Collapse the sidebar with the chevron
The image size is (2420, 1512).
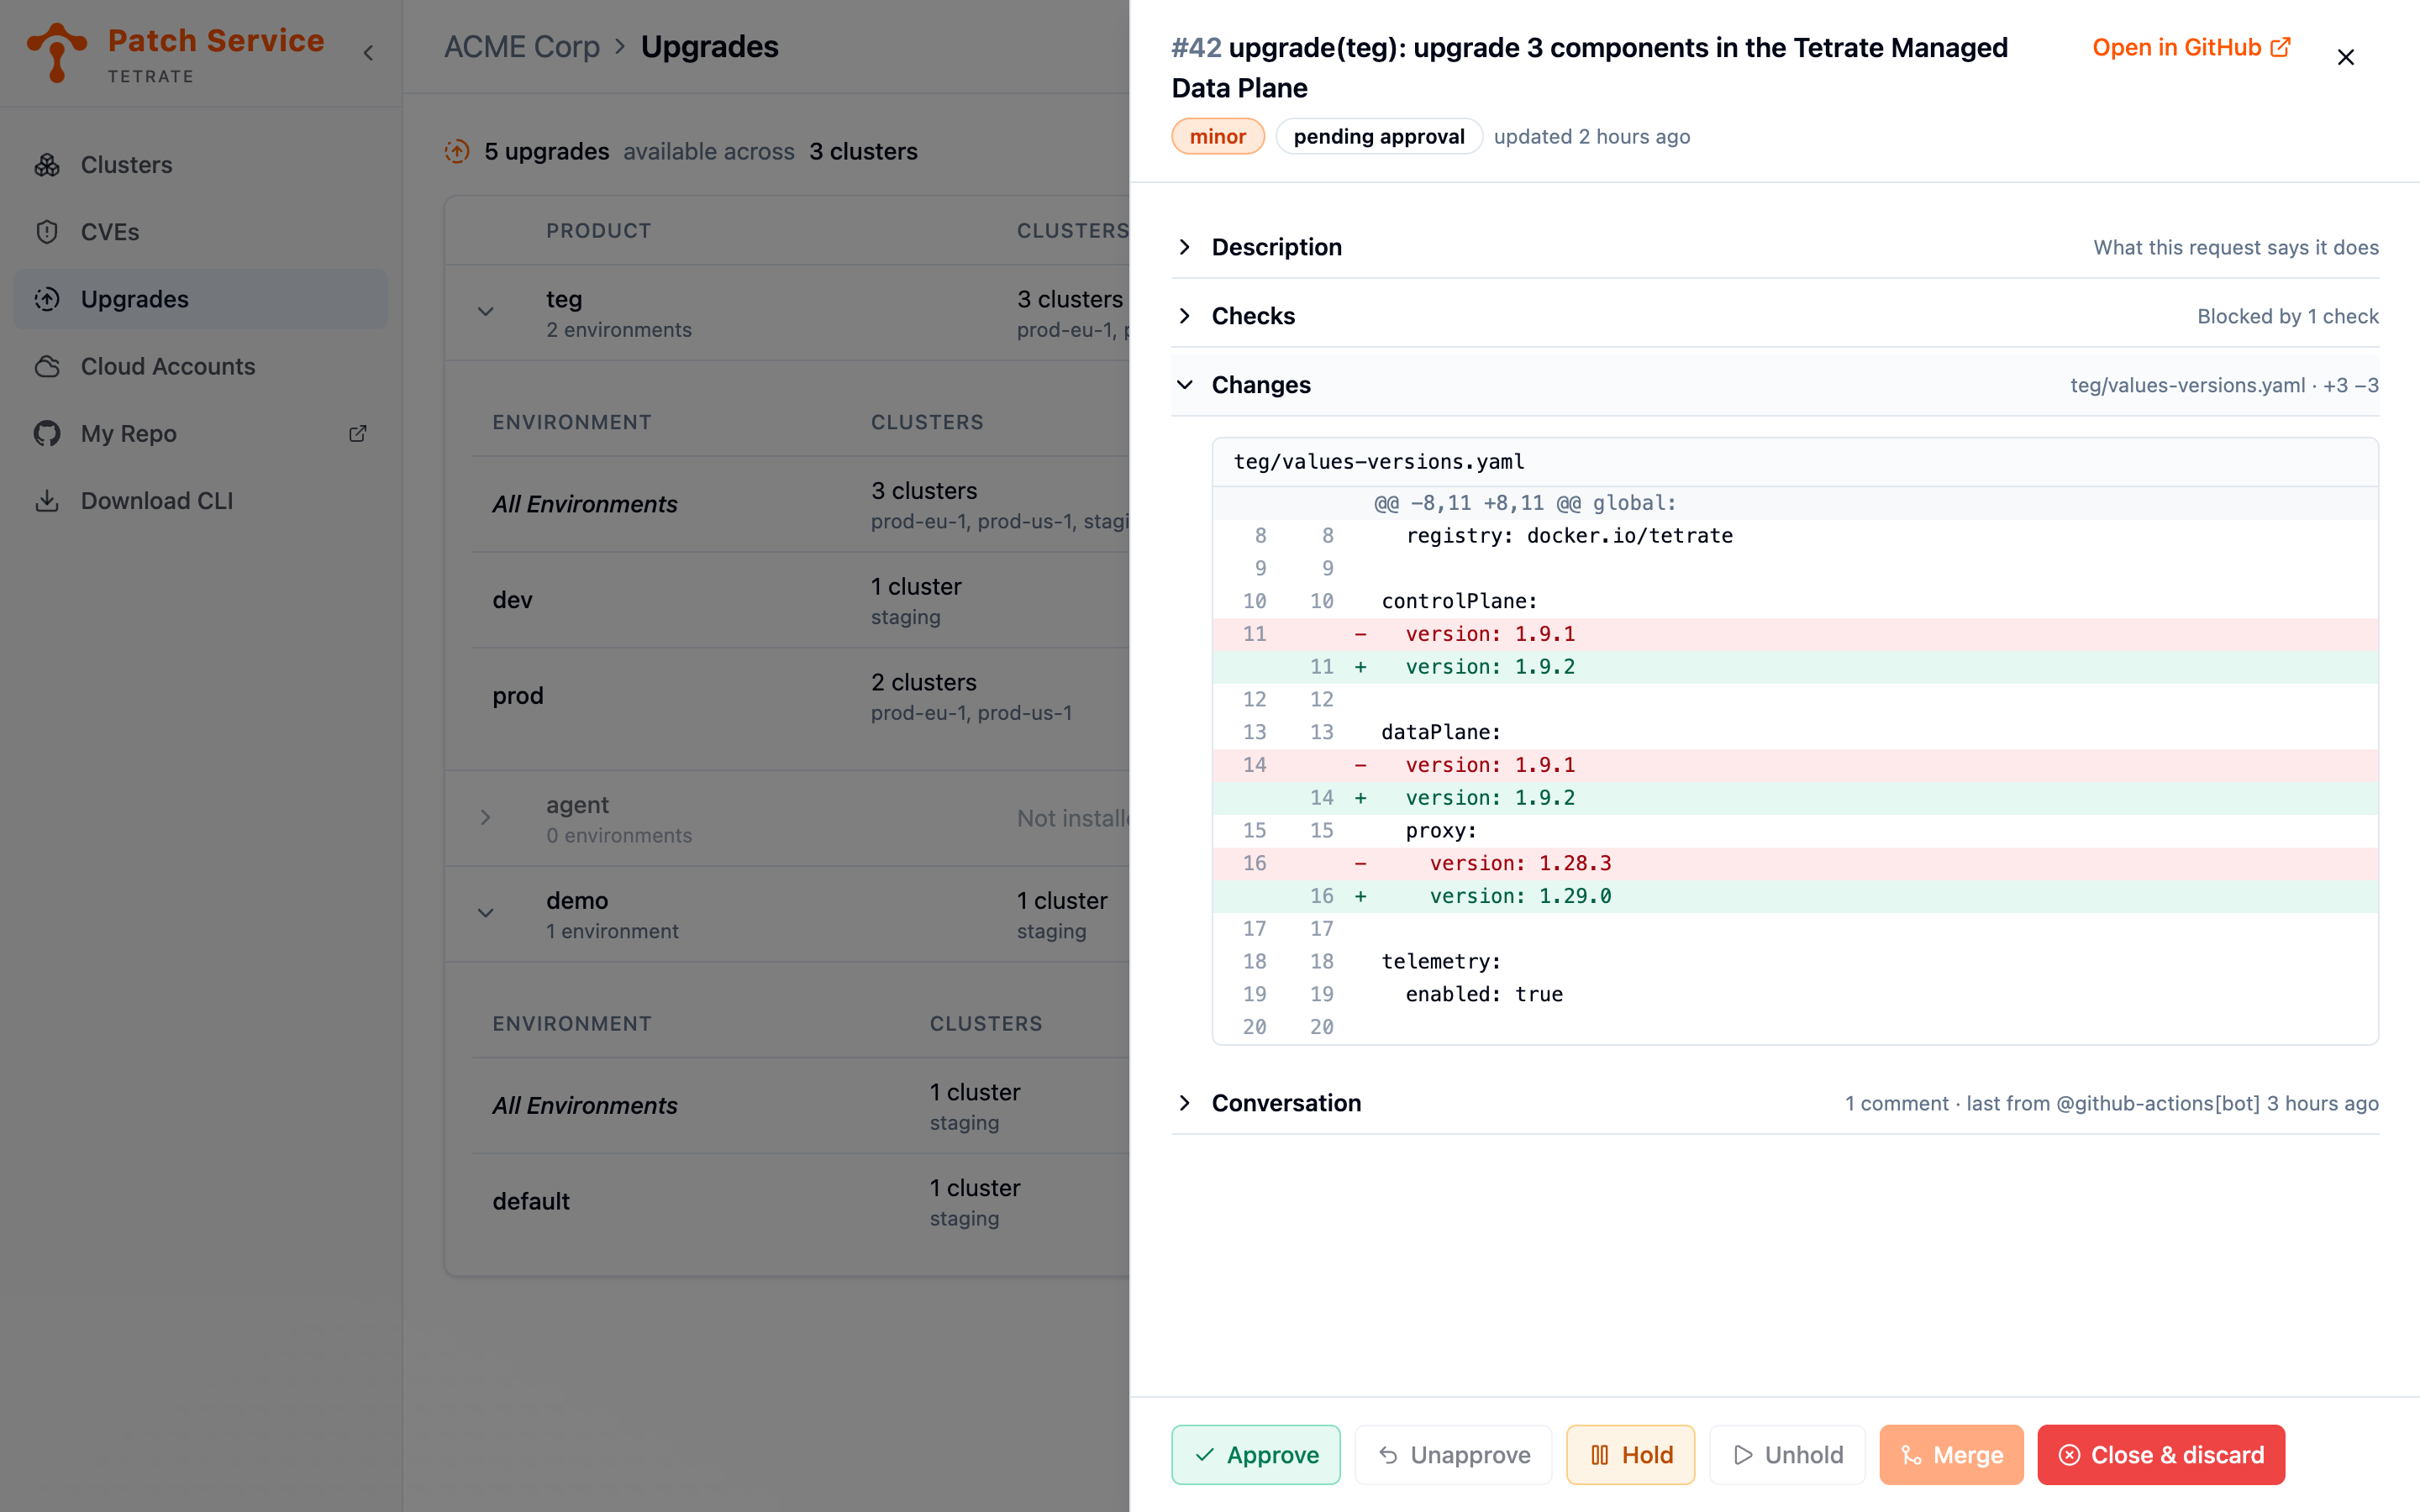(x=368, y=53)
